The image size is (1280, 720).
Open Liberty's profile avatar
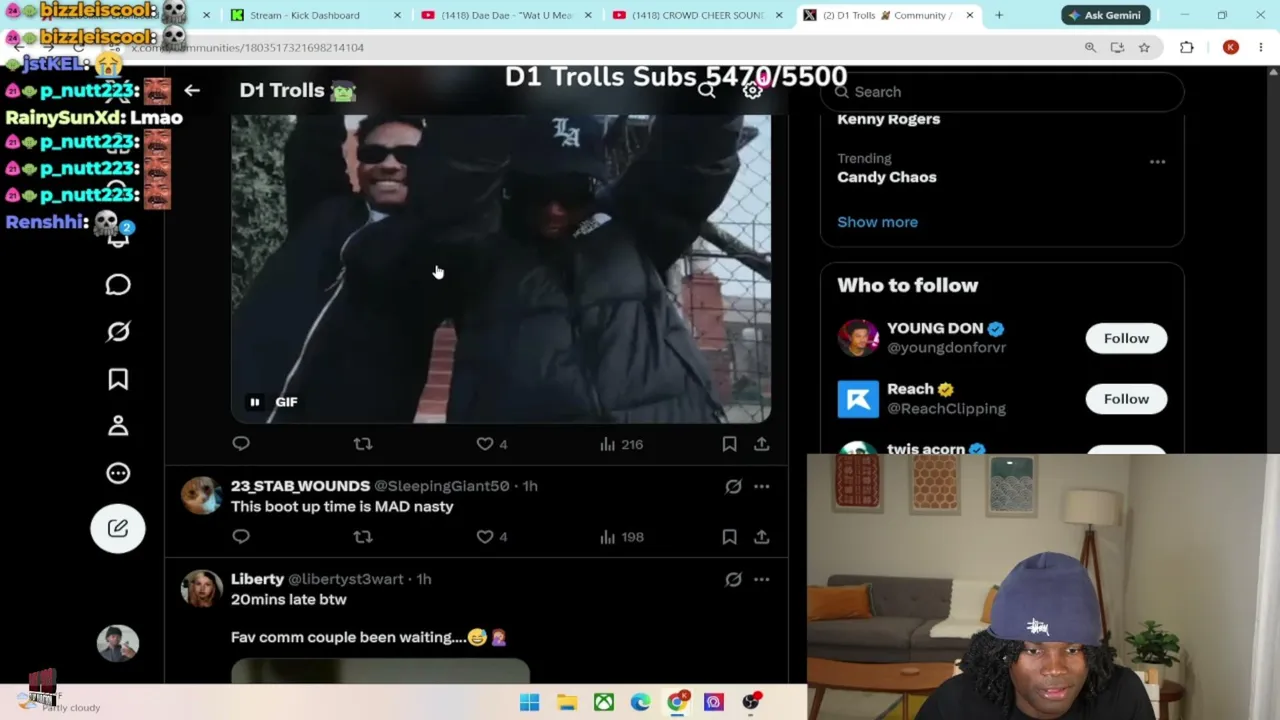click(x=201, y=589)
